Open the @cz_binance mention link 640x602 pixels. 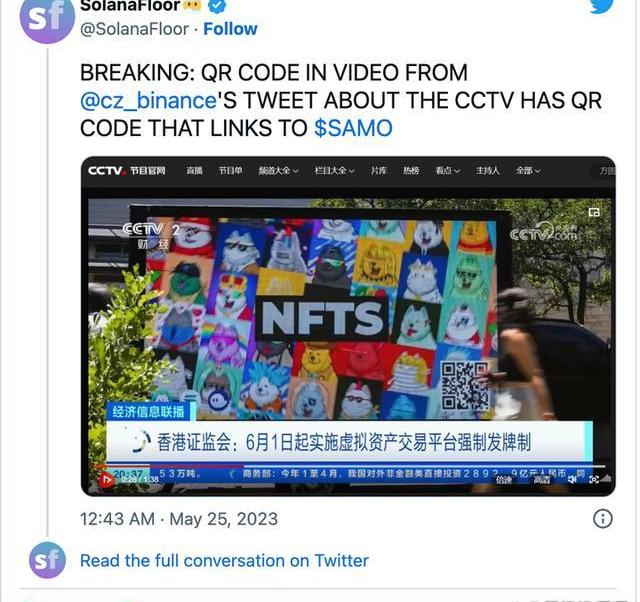(148, 100)
